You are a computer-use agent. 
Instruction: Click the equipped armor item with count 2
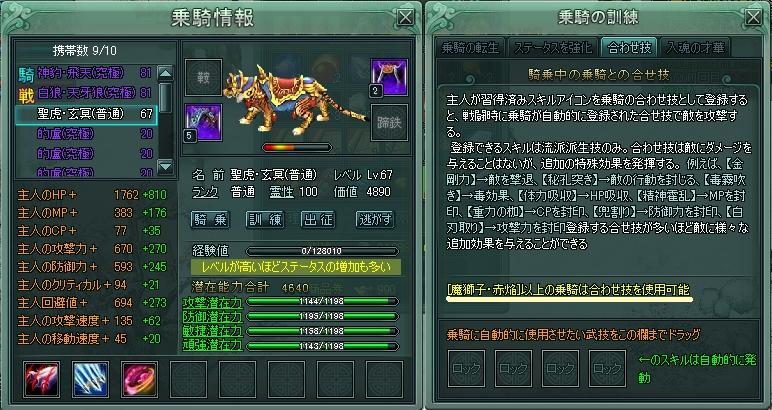tap(389, 77)
